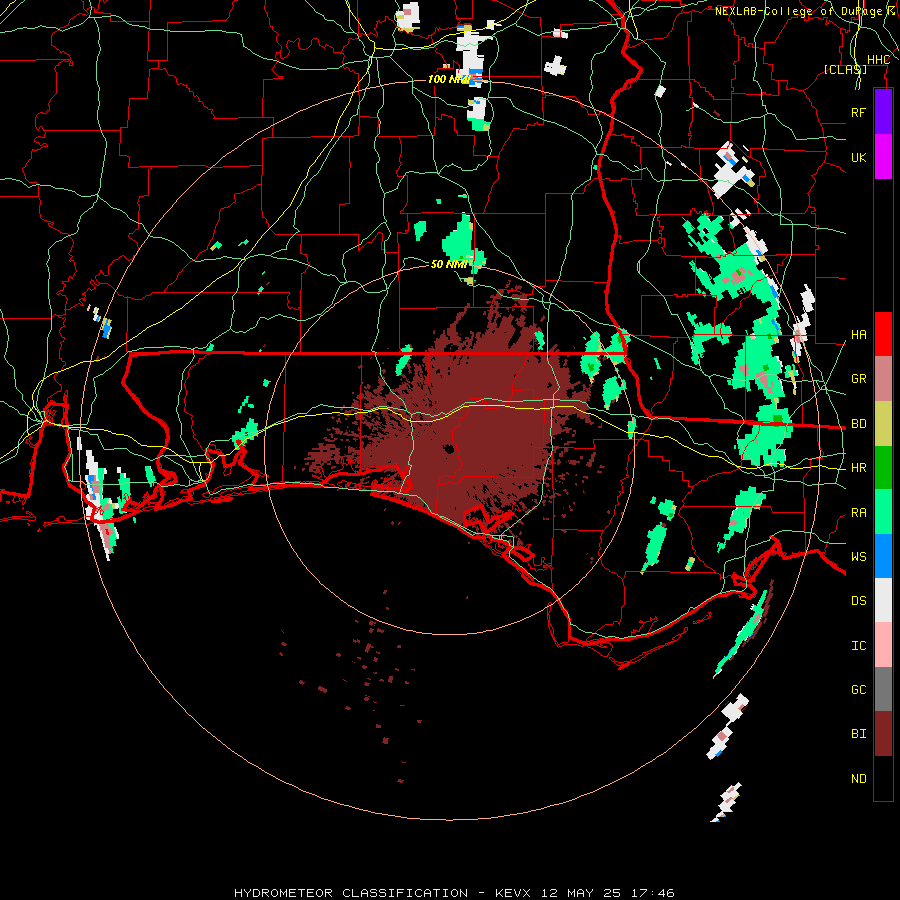Screen dimensions: 900x900
Task: Click the ND black legend swatch
Action: [883, 778]
